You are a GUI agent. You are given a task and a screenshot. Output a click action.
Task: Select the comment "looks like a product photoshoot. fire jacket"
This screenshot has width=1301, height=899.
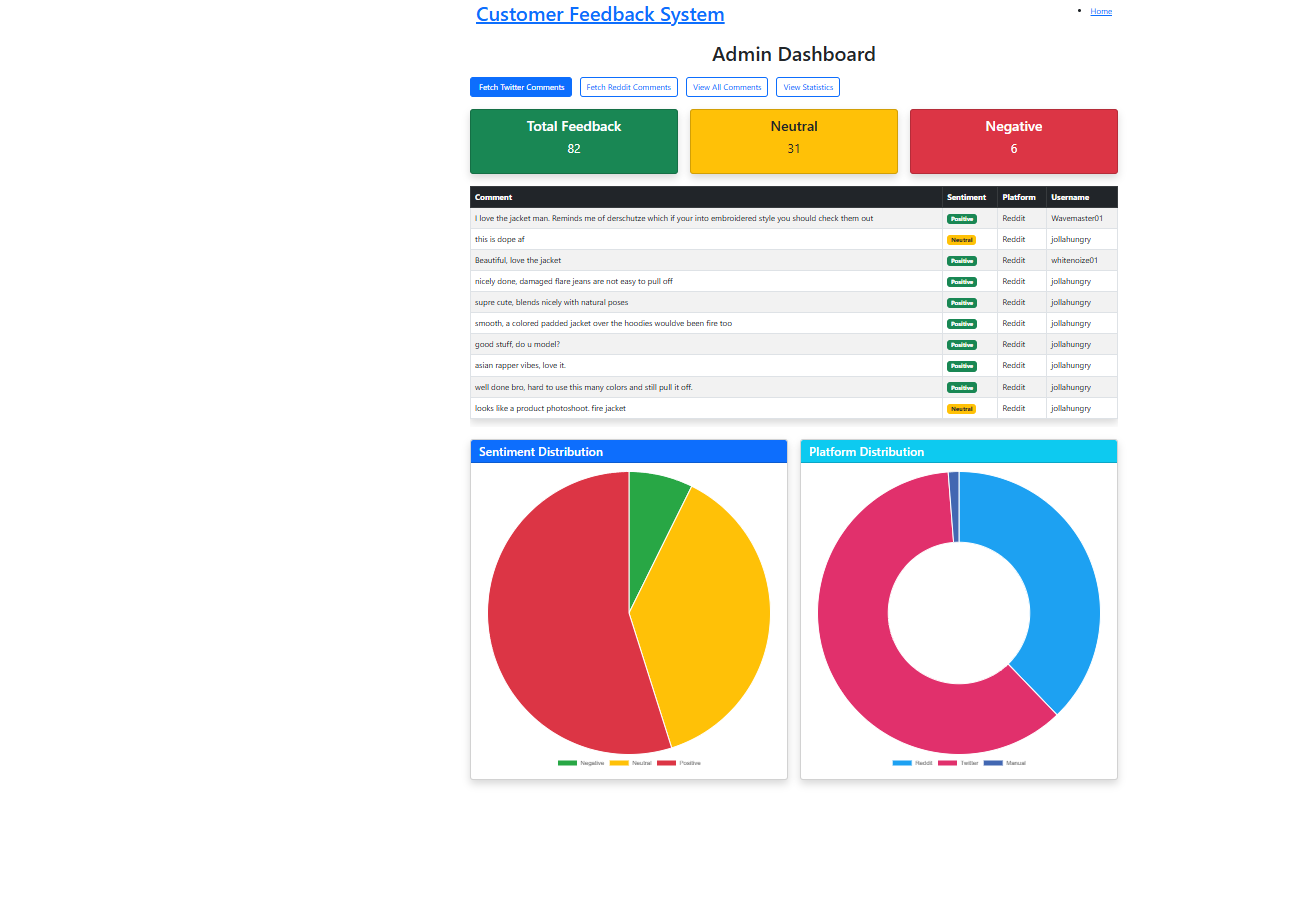550,408
